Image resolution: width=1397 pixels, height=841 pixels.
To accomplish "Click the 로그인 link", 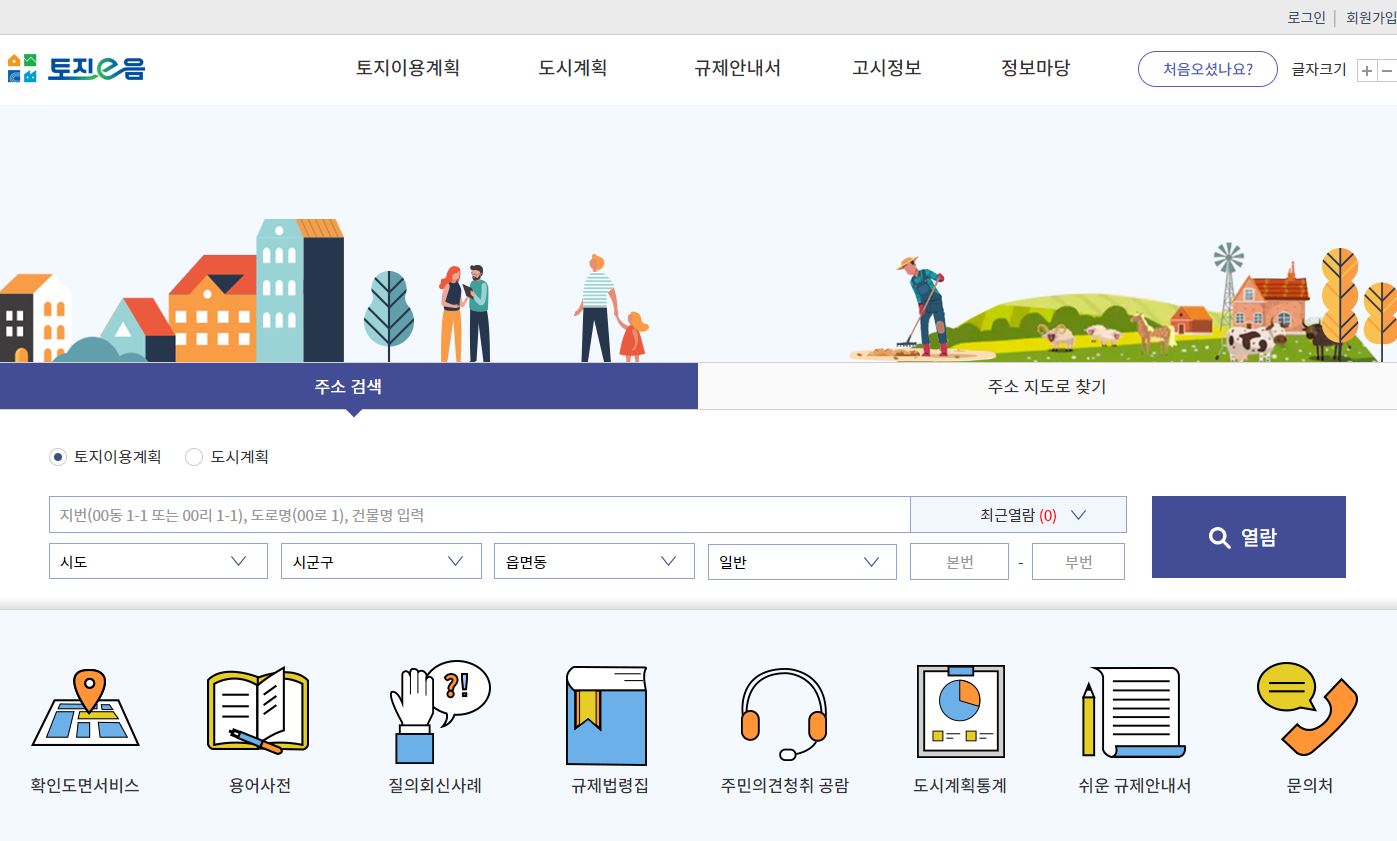I will coord(1306,17).
